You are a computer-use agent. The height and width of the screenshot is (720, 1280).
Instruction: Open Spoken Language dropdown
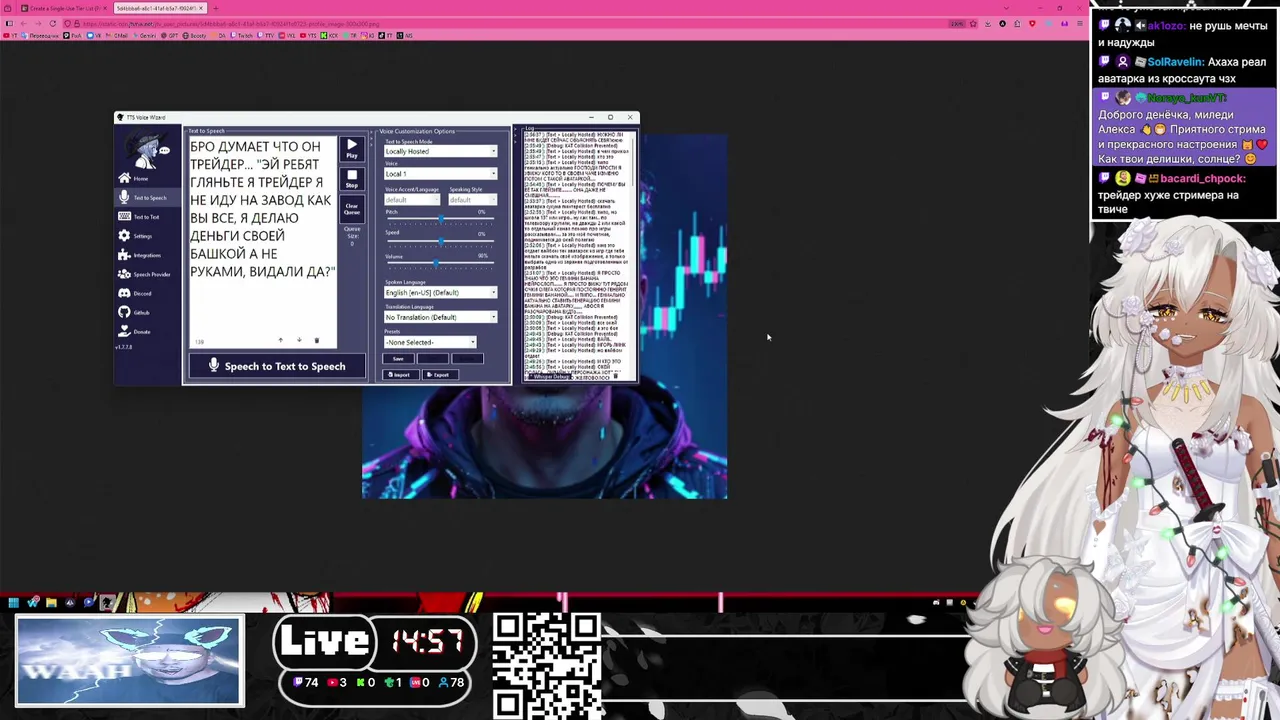(x=441, y=292)
